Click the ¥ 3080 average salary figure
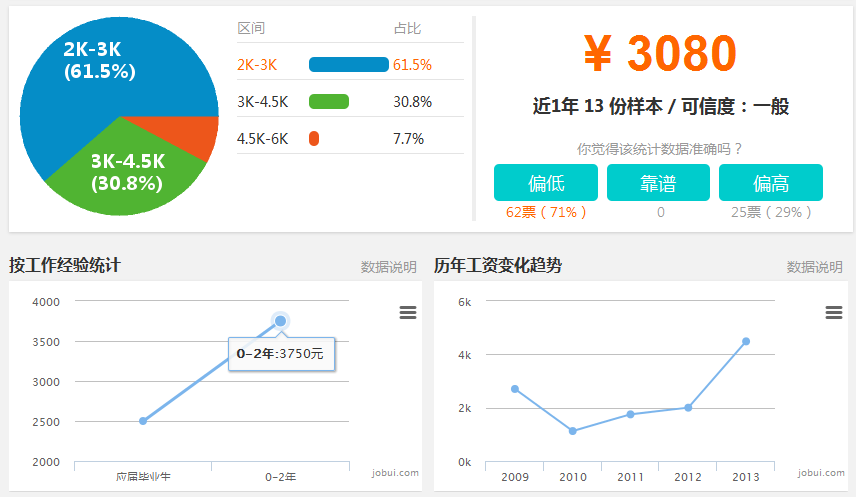 click(x=660, y=53)
